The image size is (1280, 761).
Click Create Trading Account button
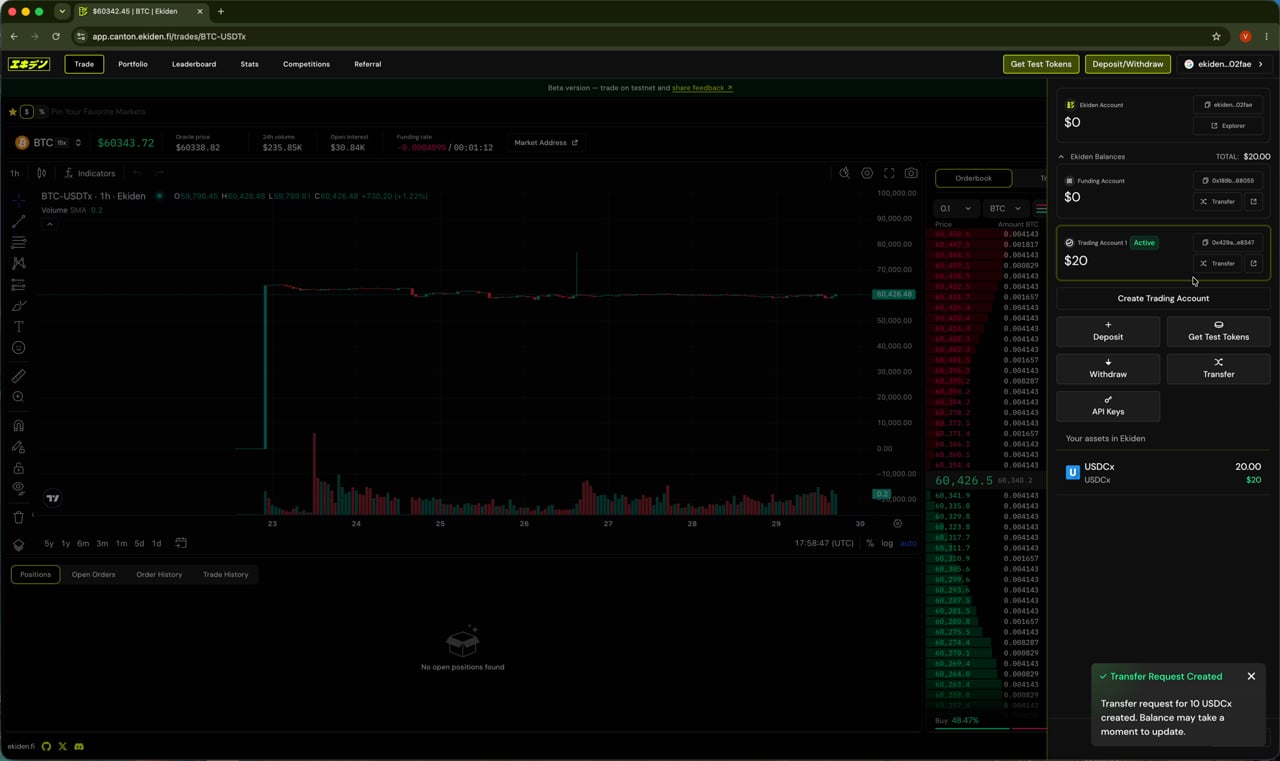click(1163, 298)
